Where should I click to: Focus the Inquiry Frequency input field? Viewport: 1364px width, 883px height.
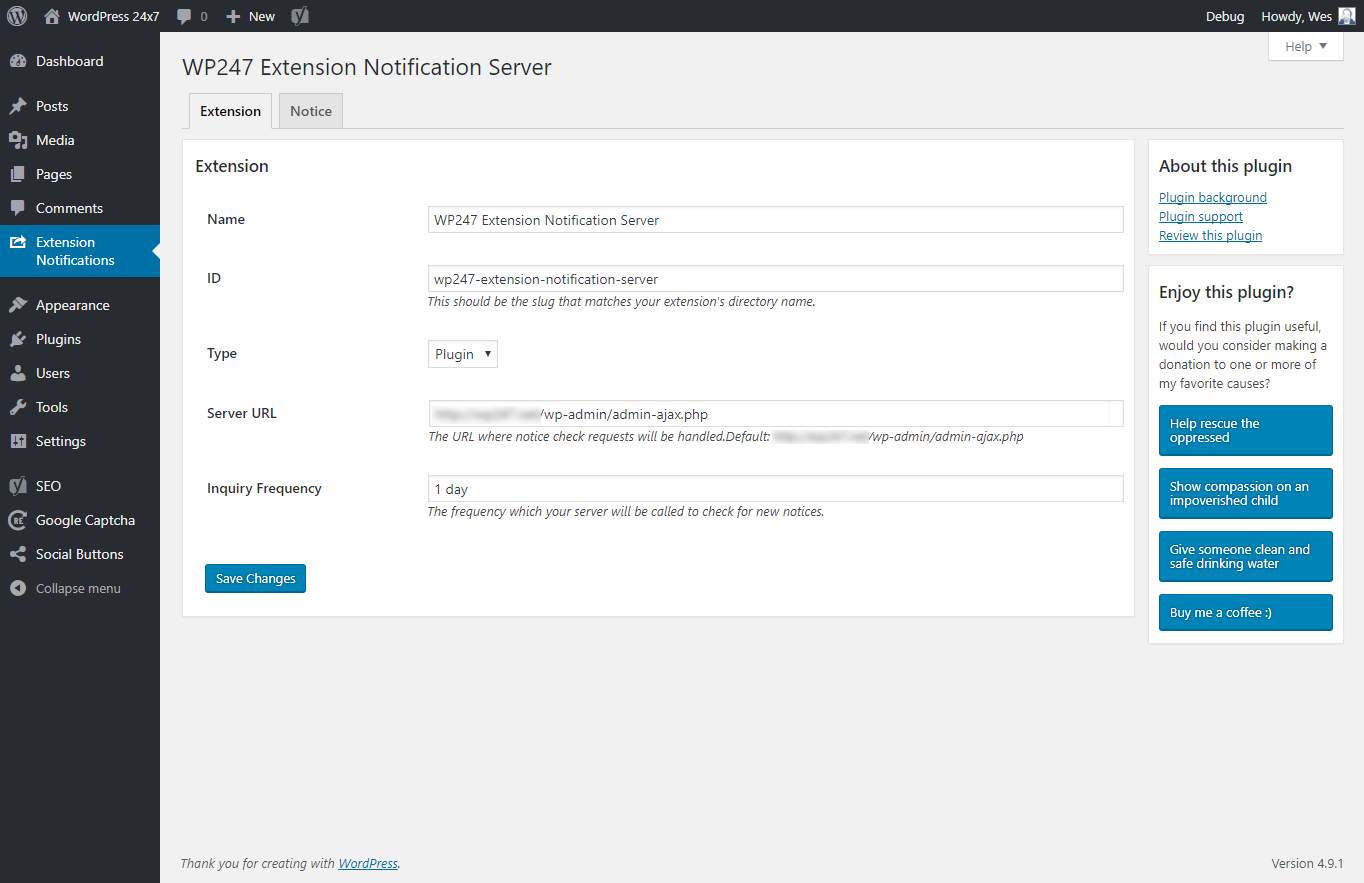point(775,489)
